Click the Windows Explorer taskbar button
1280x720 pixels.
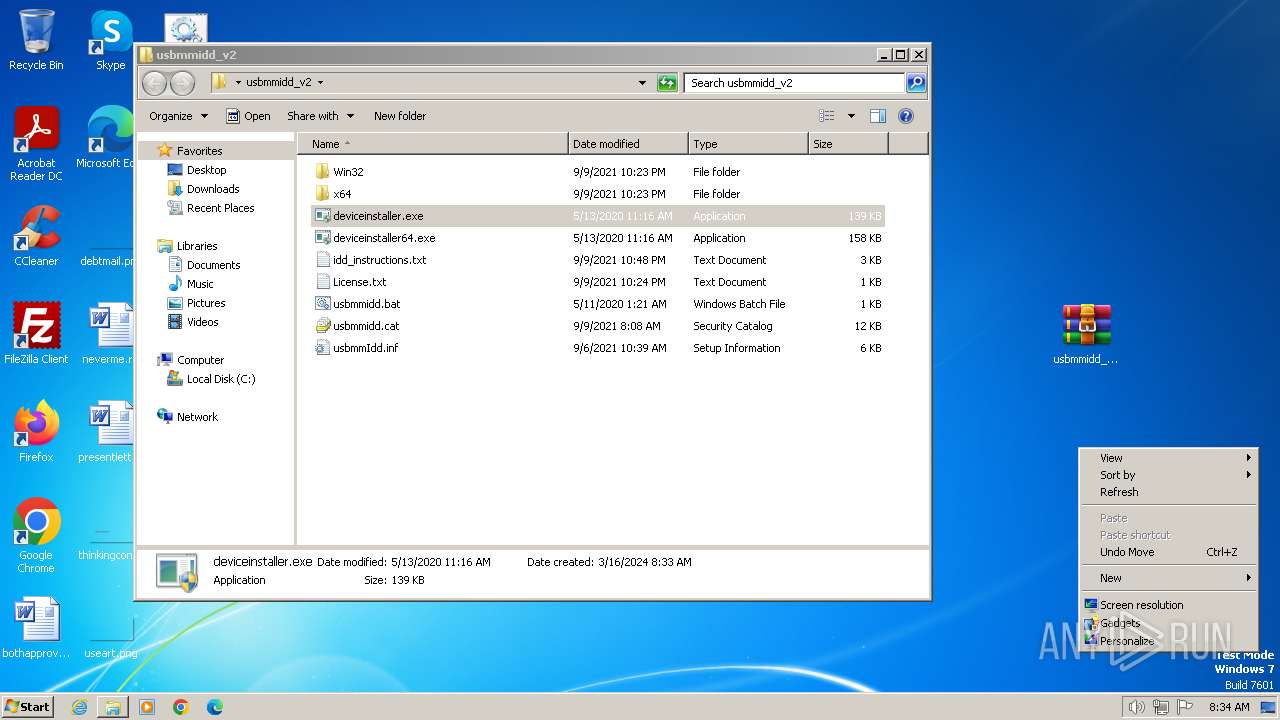point(113,707)
